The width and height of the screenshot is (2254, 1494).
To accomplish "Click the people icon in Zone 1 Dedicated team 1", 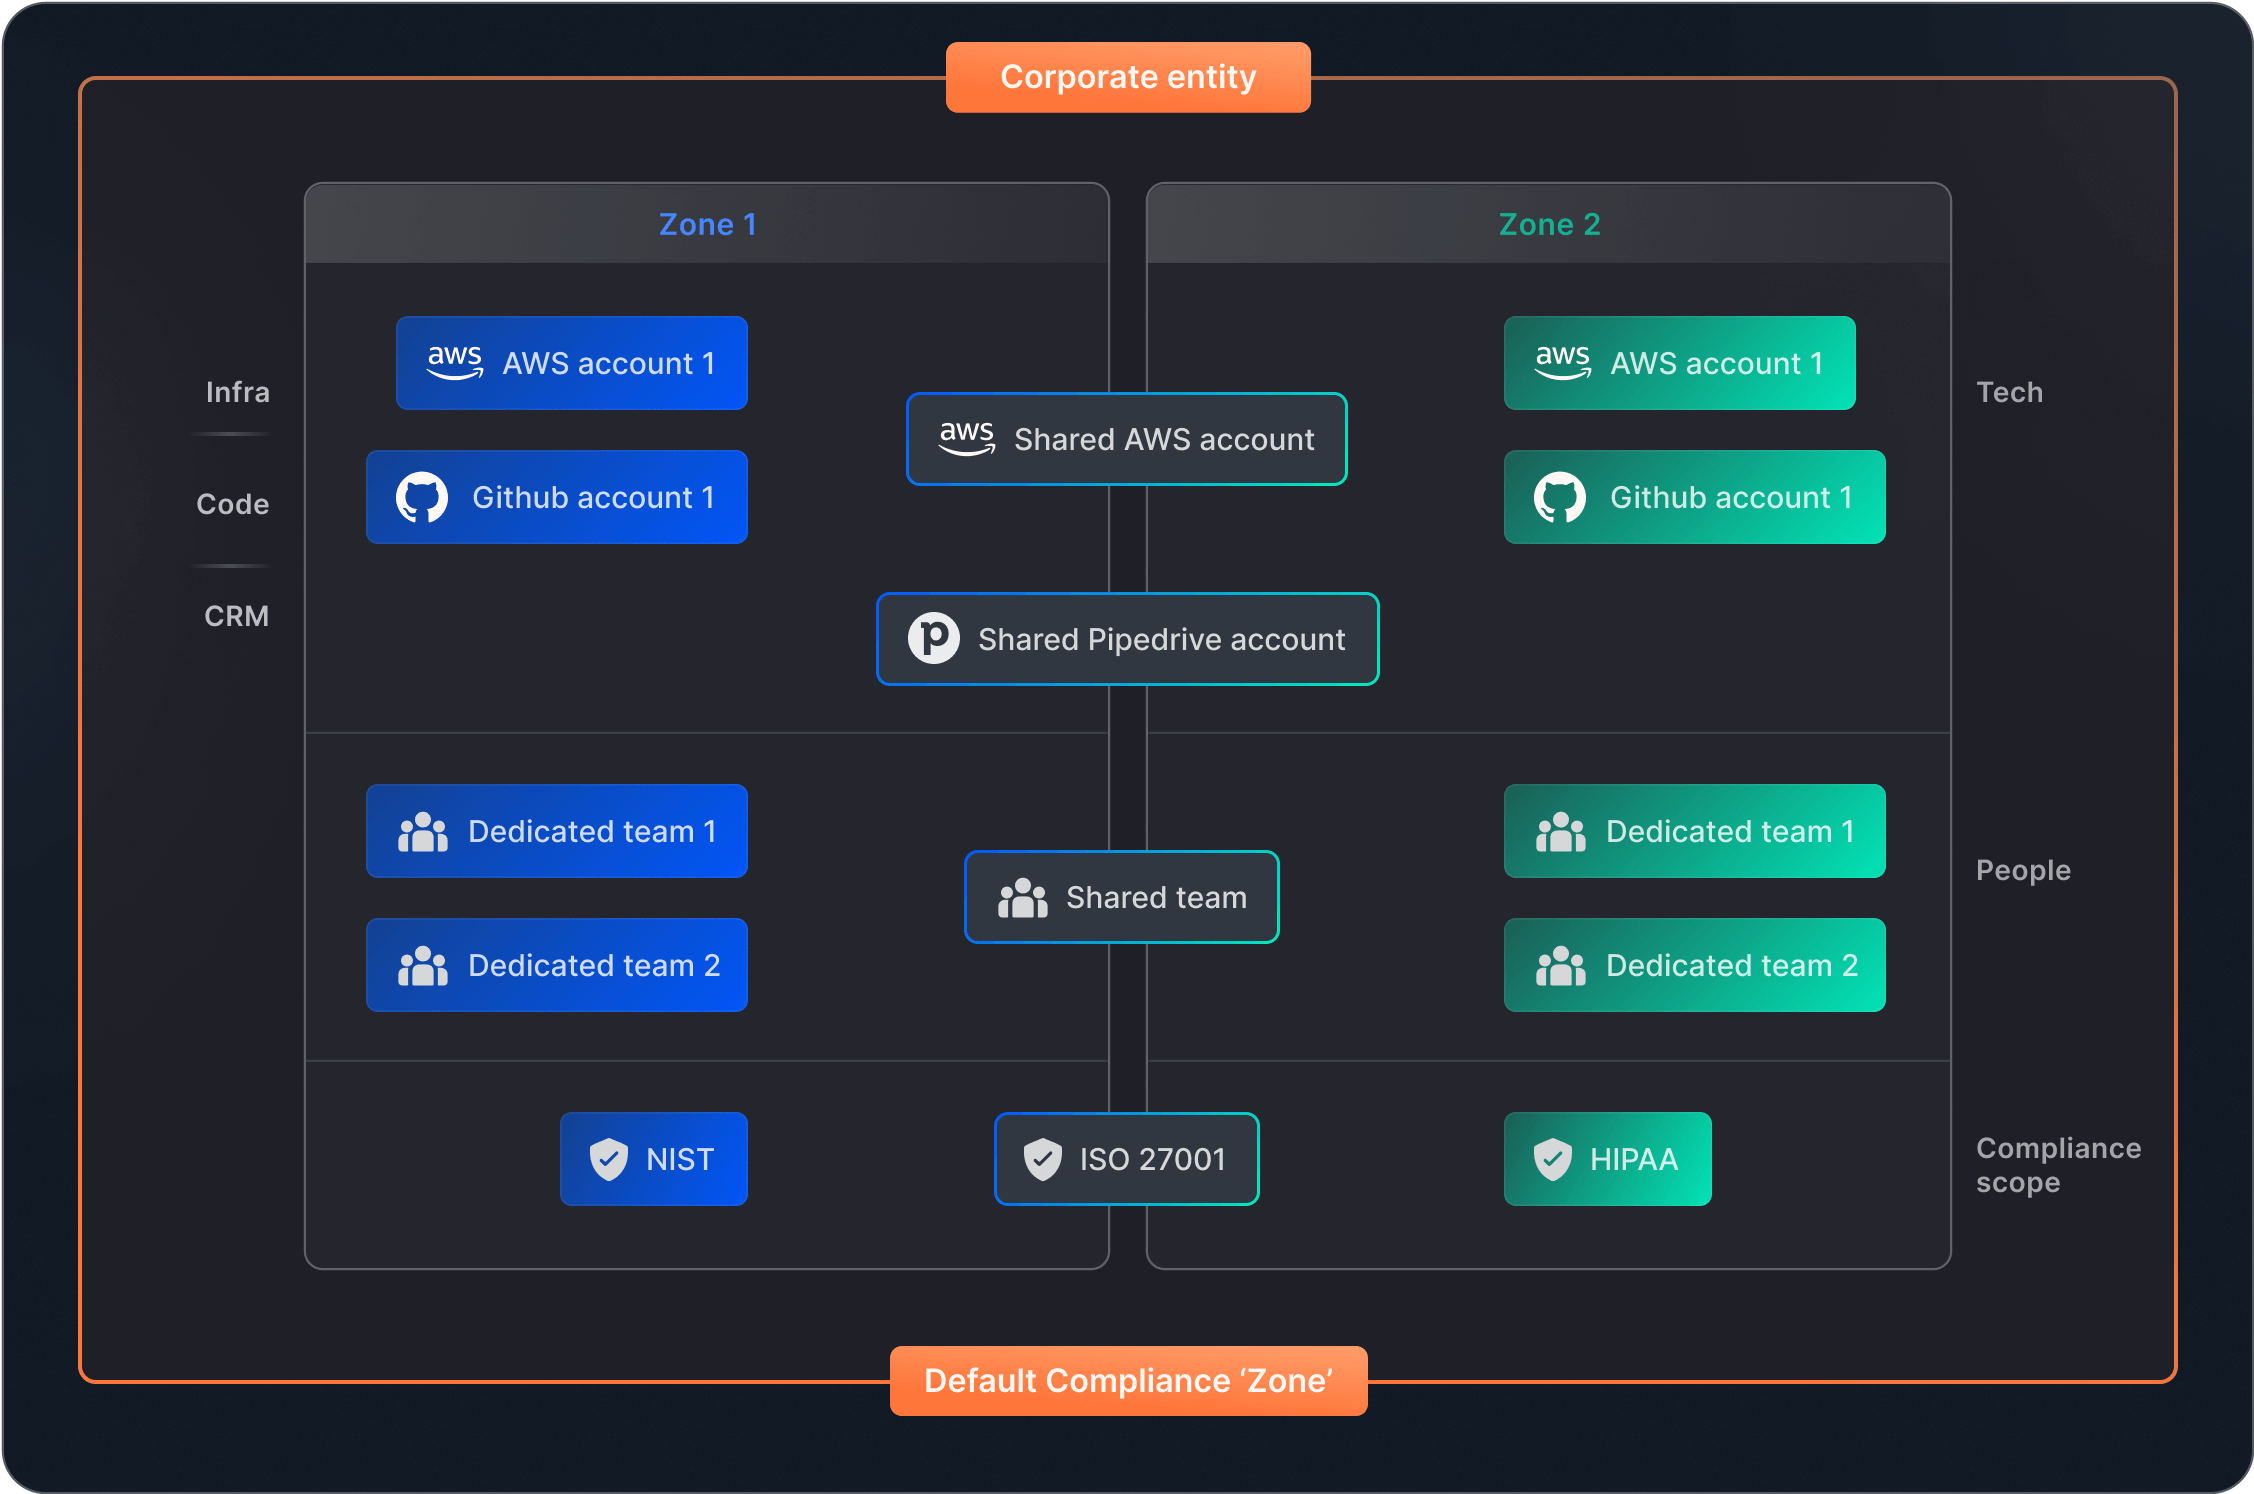I will (x=423, y=831).
